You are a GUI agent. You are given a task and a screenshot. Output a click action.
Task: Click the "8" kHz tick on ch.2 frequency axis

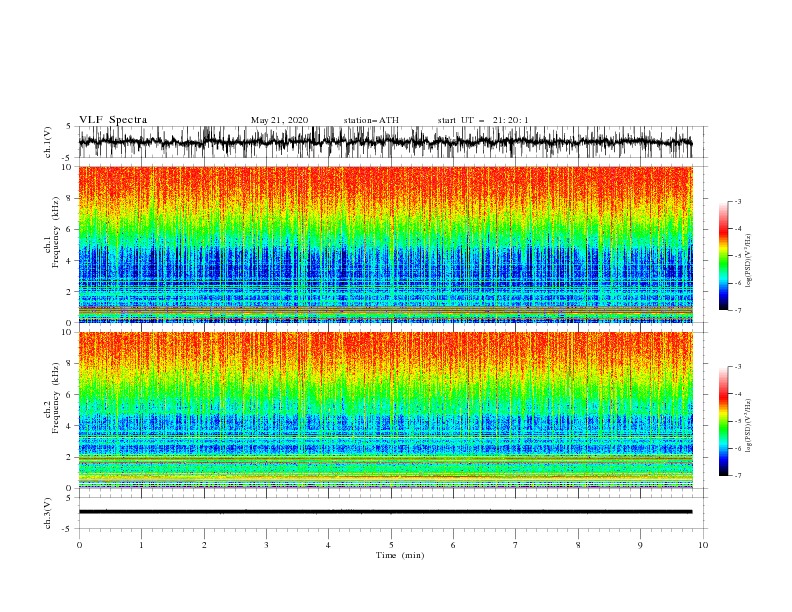click(69, 364)
